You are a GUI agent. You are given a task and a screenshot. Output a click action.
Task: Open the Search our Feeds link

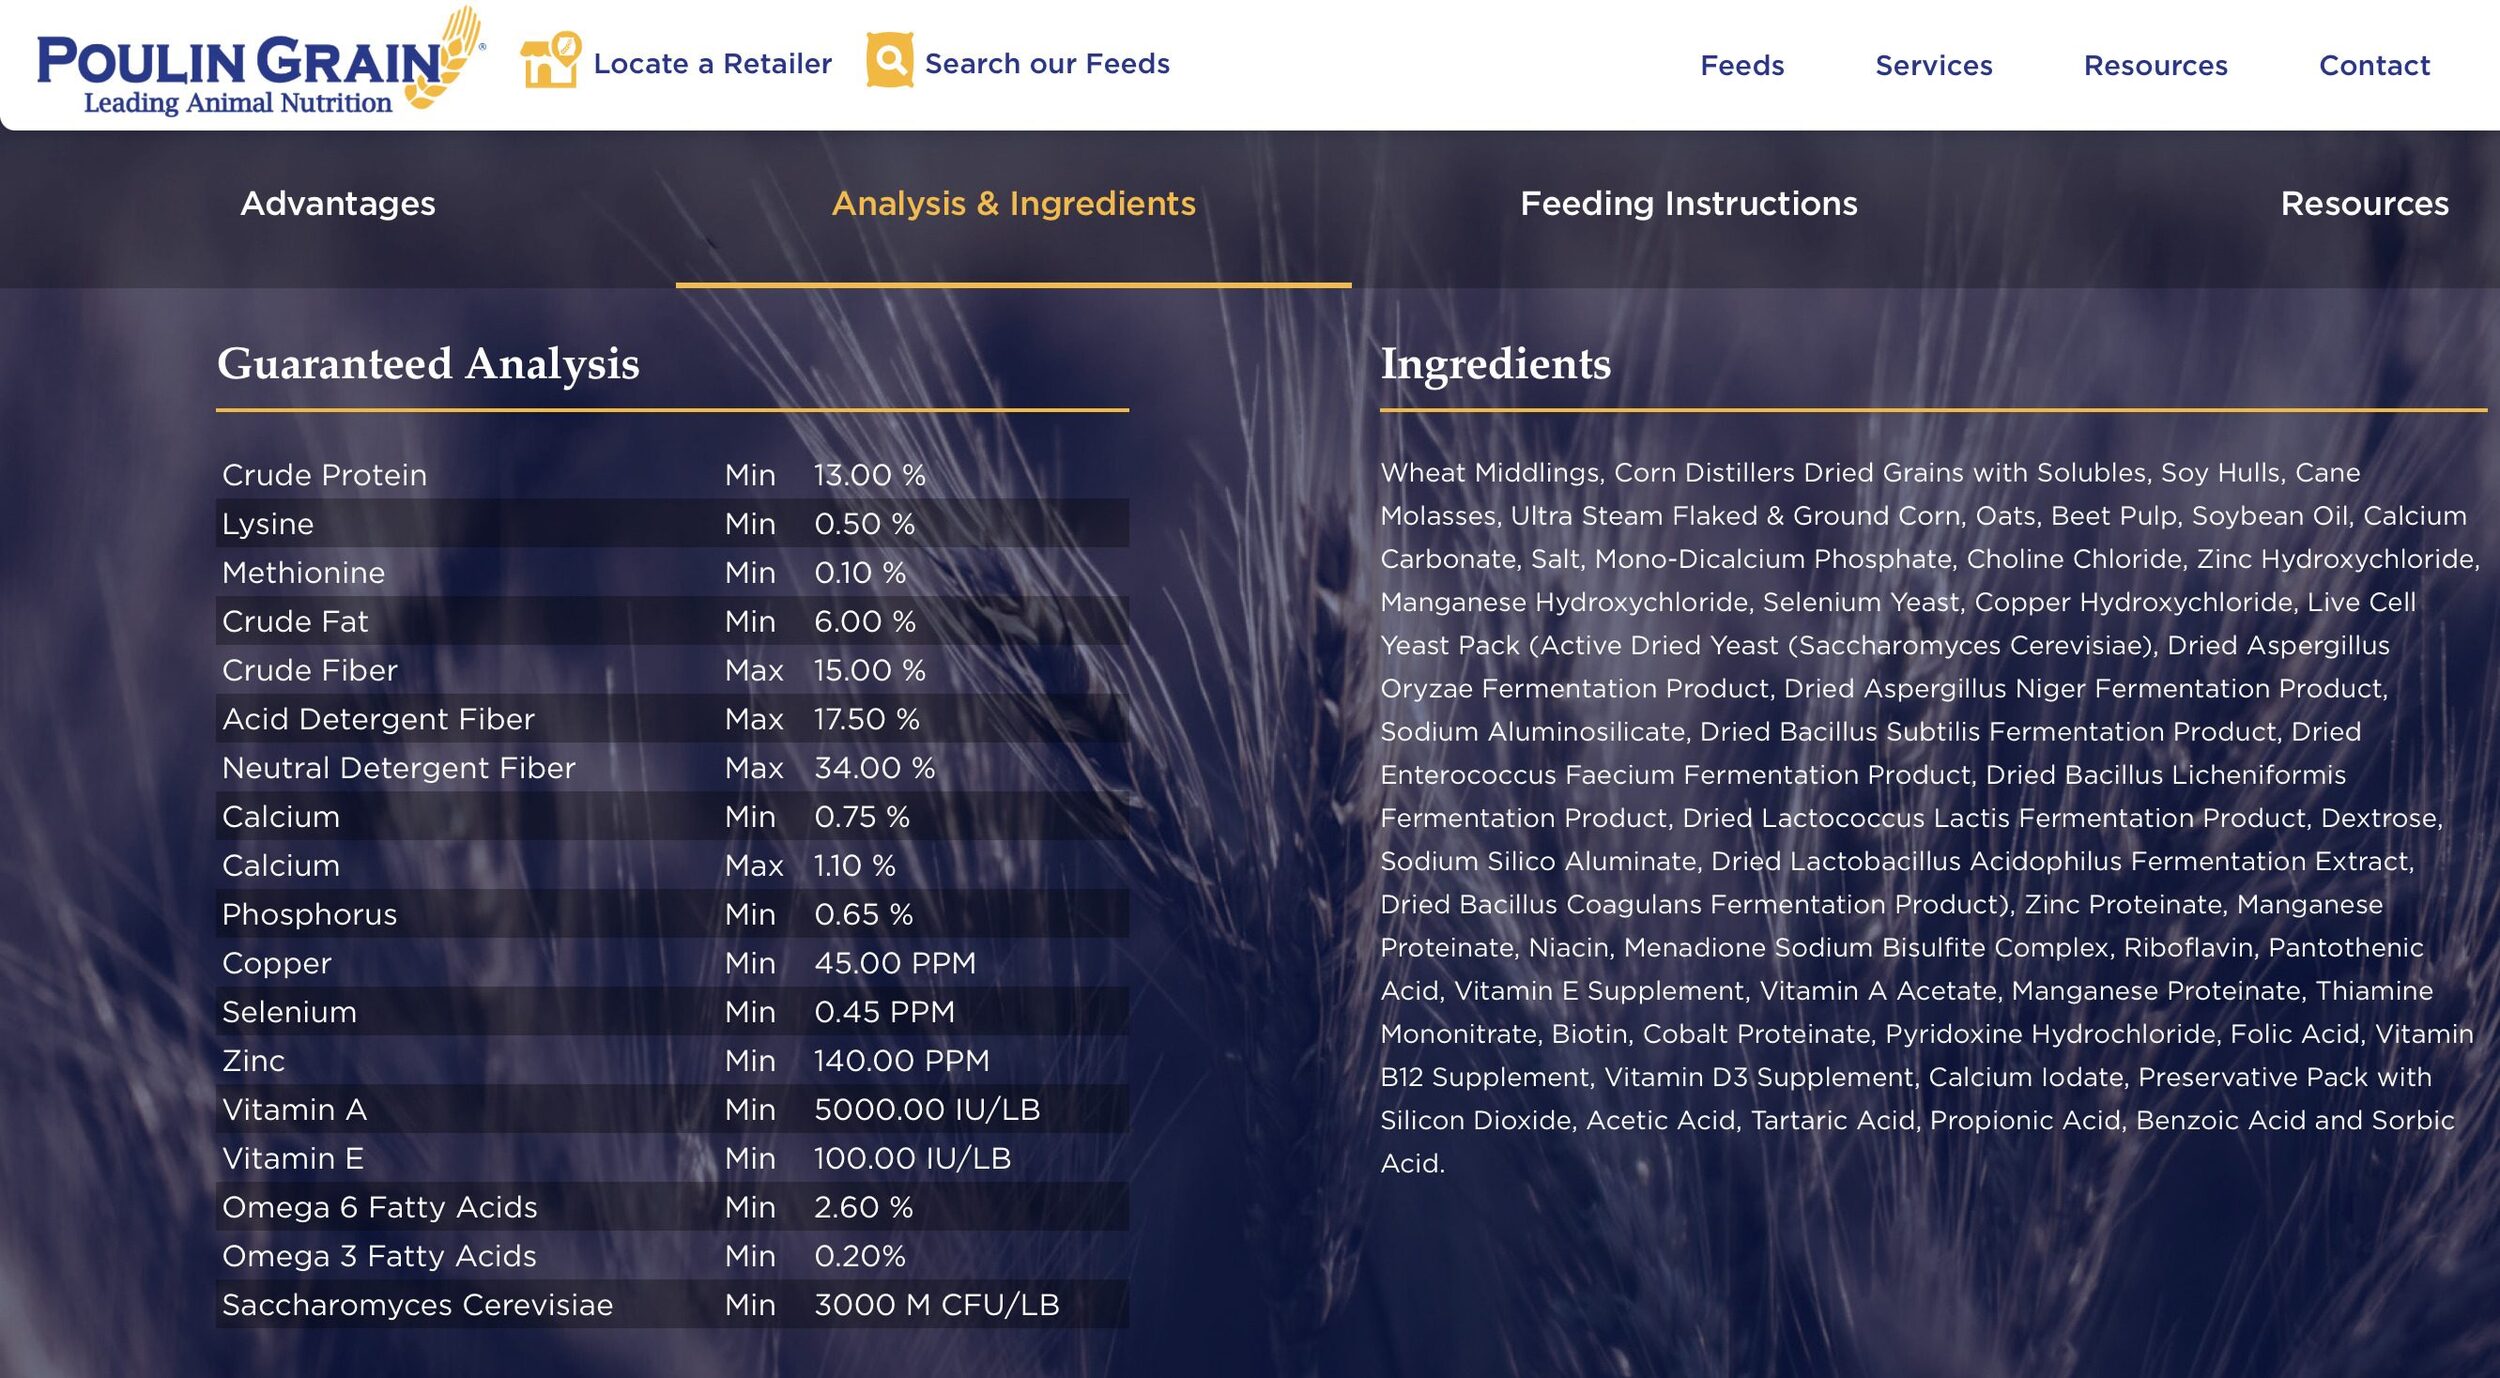coord(1046,64)
